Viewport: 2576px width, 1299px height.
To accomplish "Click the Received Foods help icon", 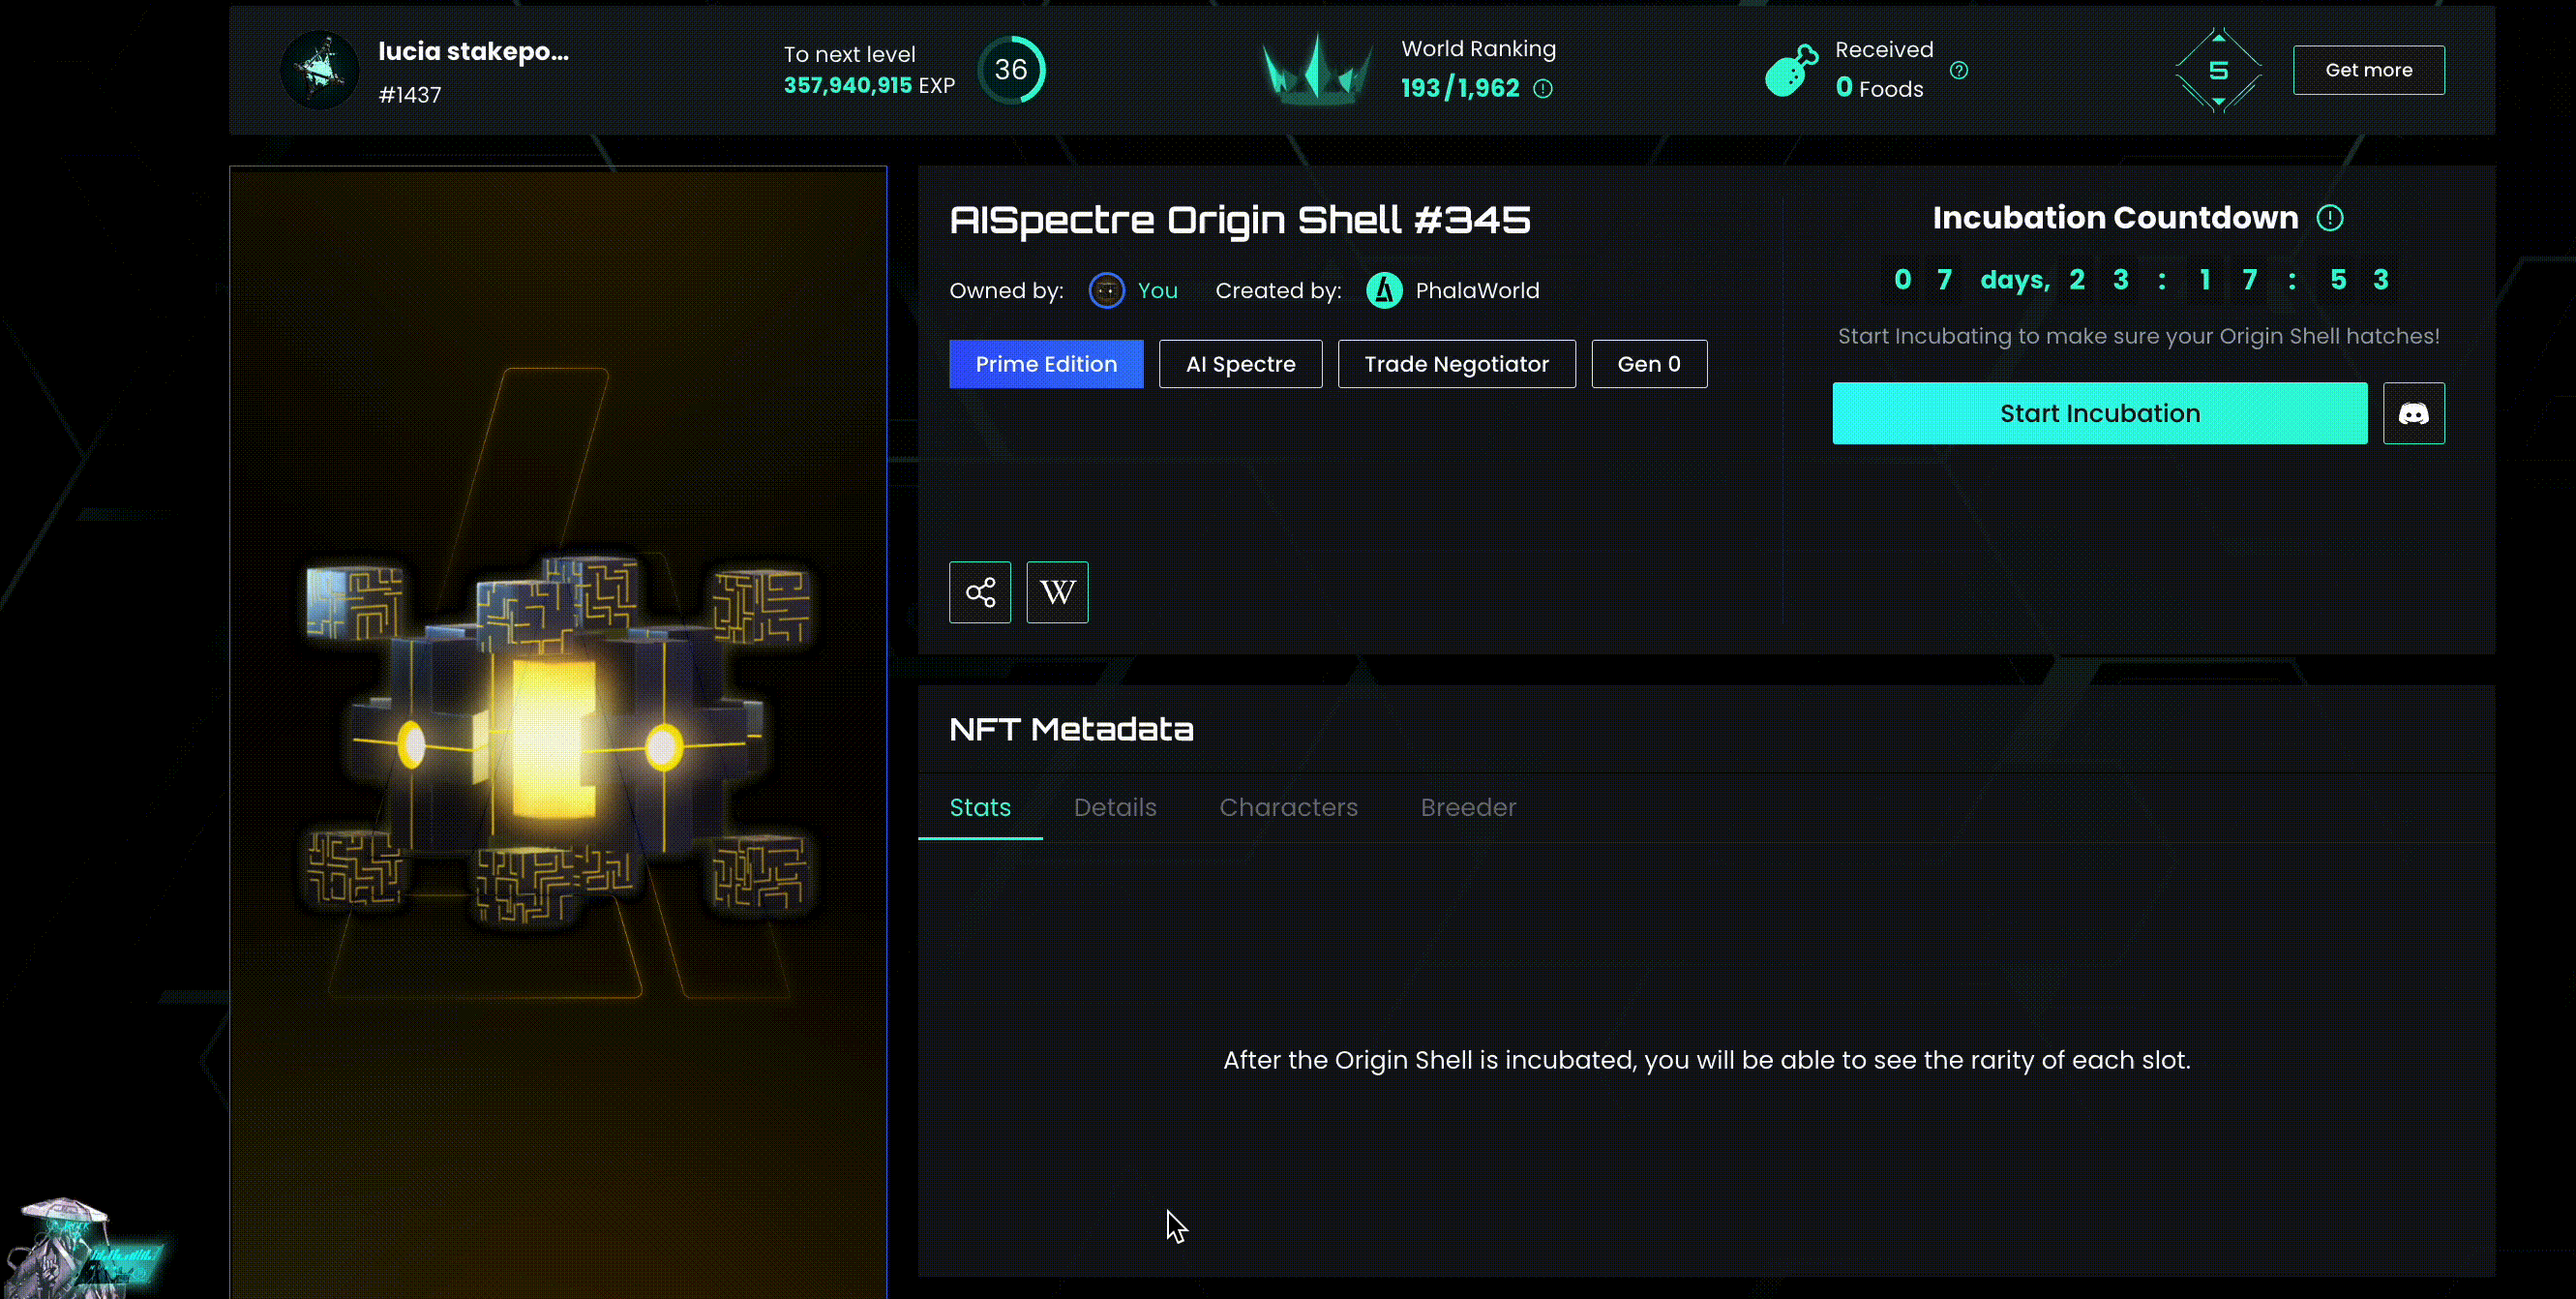I will [1959, 70].
